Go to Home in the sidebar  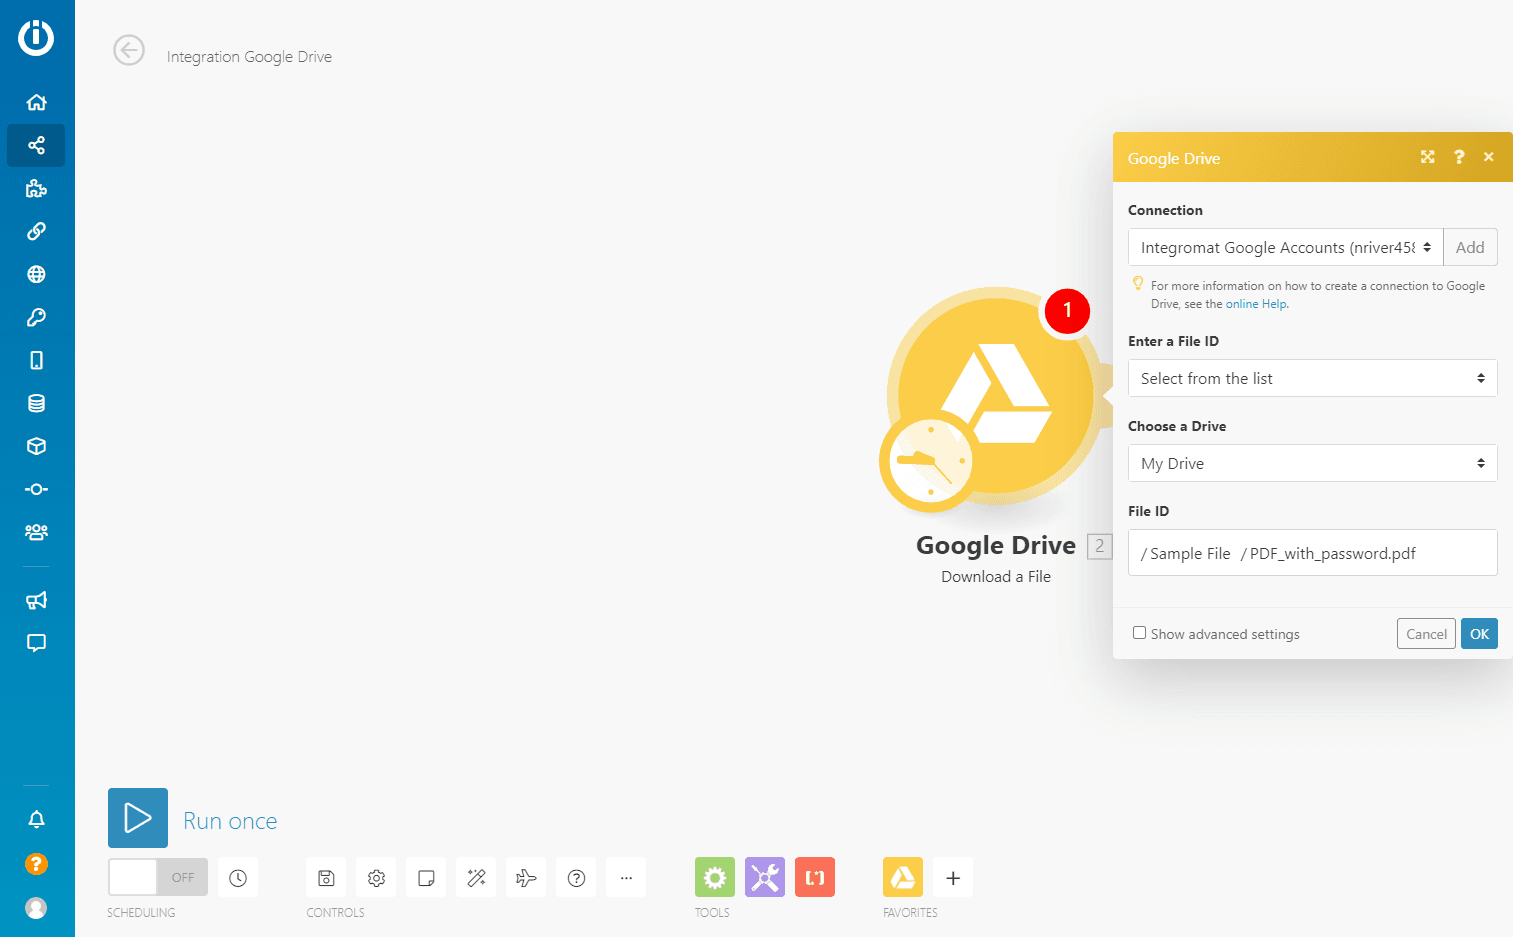(x=36, y=102)
